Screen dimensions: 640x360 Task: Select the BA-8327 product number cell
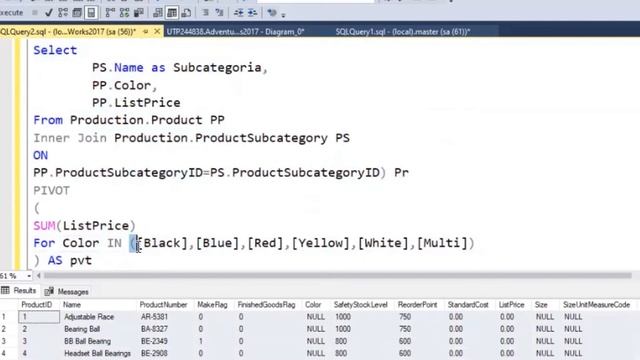pyautogui.click(x=154, y=329)
